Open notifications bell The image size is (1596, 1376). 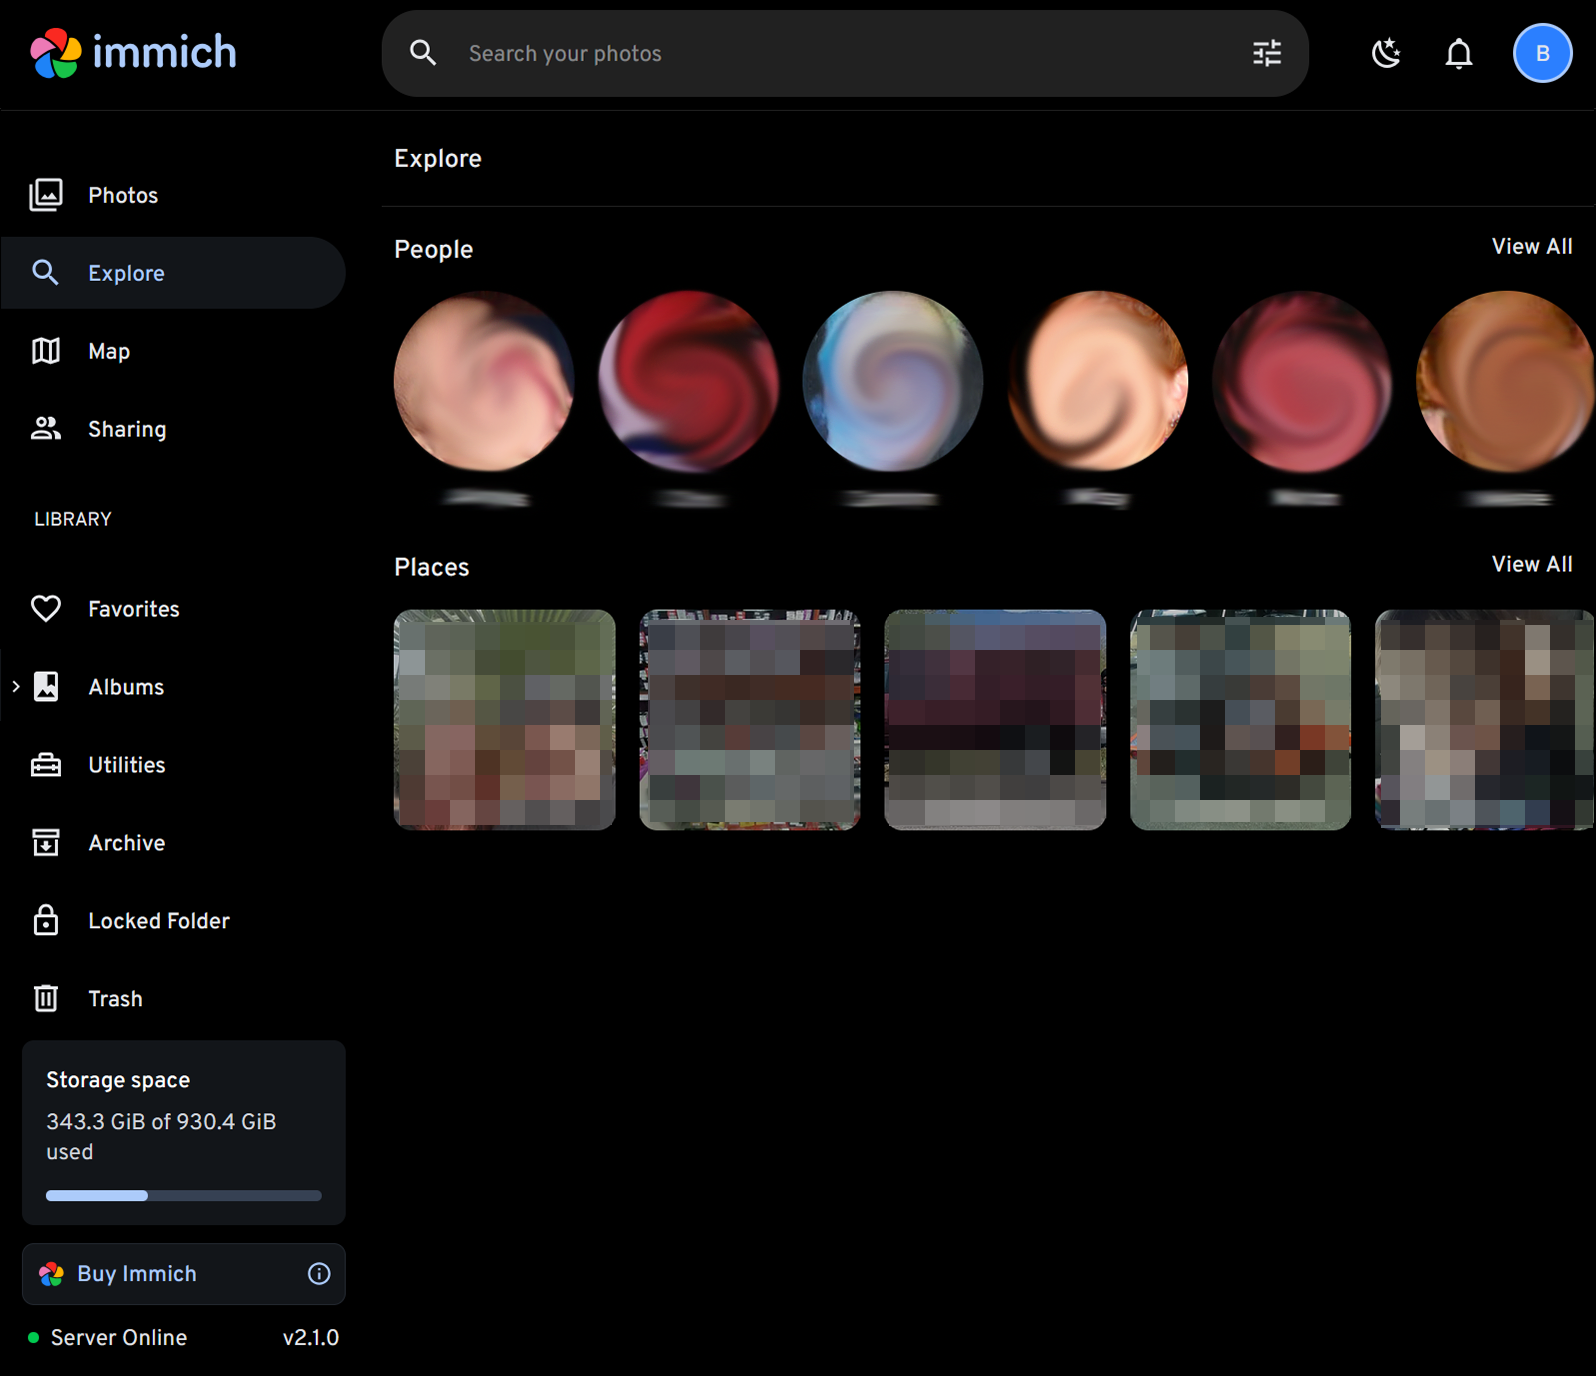click(1459, 53)
